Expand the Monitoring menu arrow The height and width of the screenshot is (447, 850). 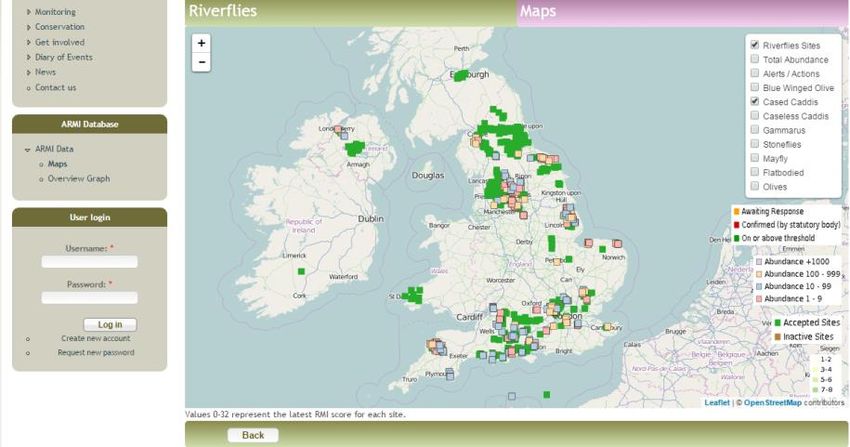[28, 12]
